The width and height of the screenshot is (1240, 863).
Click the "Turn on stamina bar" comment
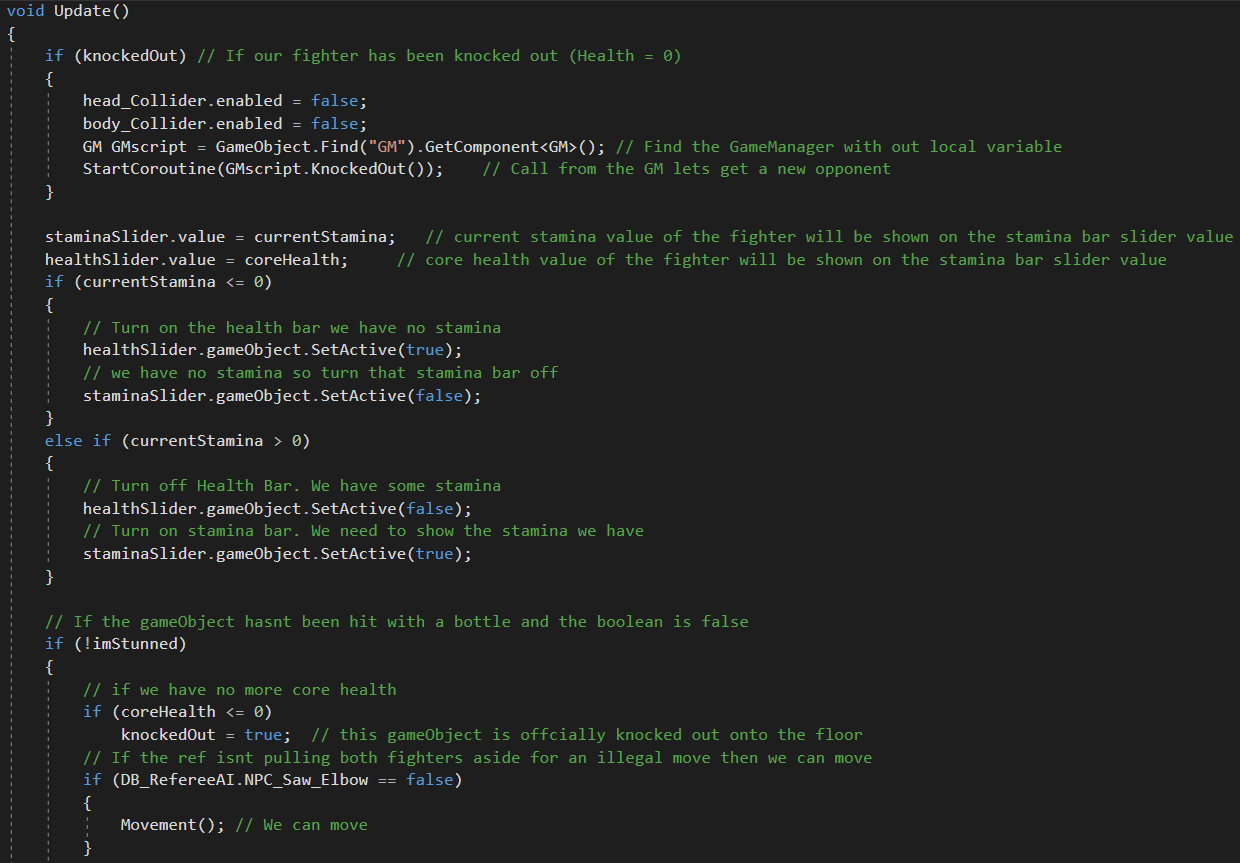coord(363,531)
